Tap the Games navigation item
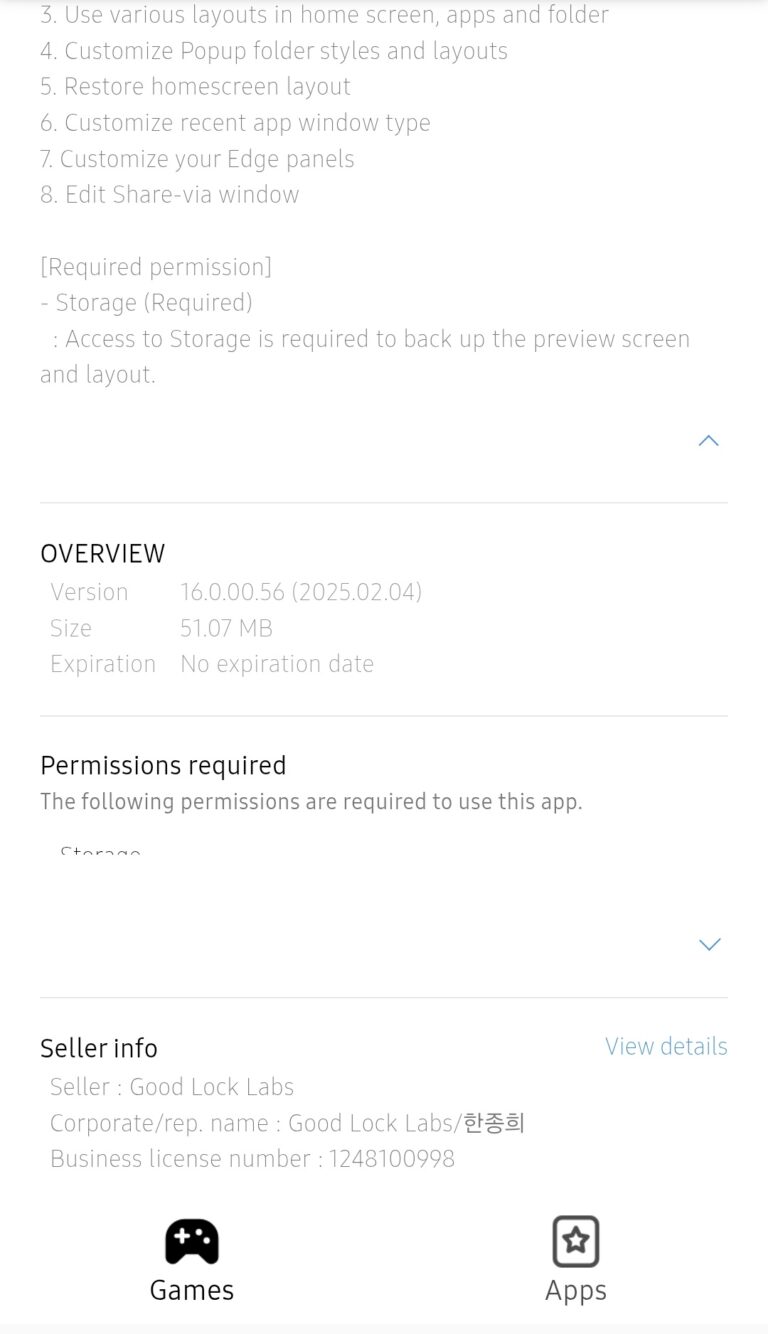 point(191,1260)
